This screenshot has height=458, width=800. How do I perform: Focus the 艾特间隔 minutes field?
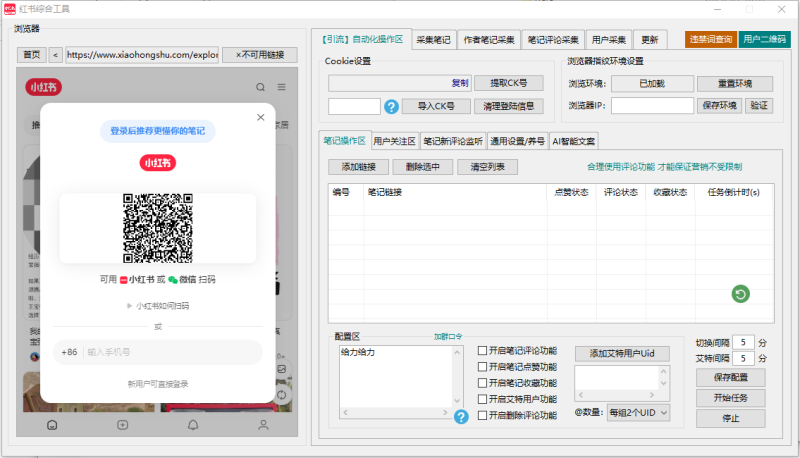coord(743,359)
